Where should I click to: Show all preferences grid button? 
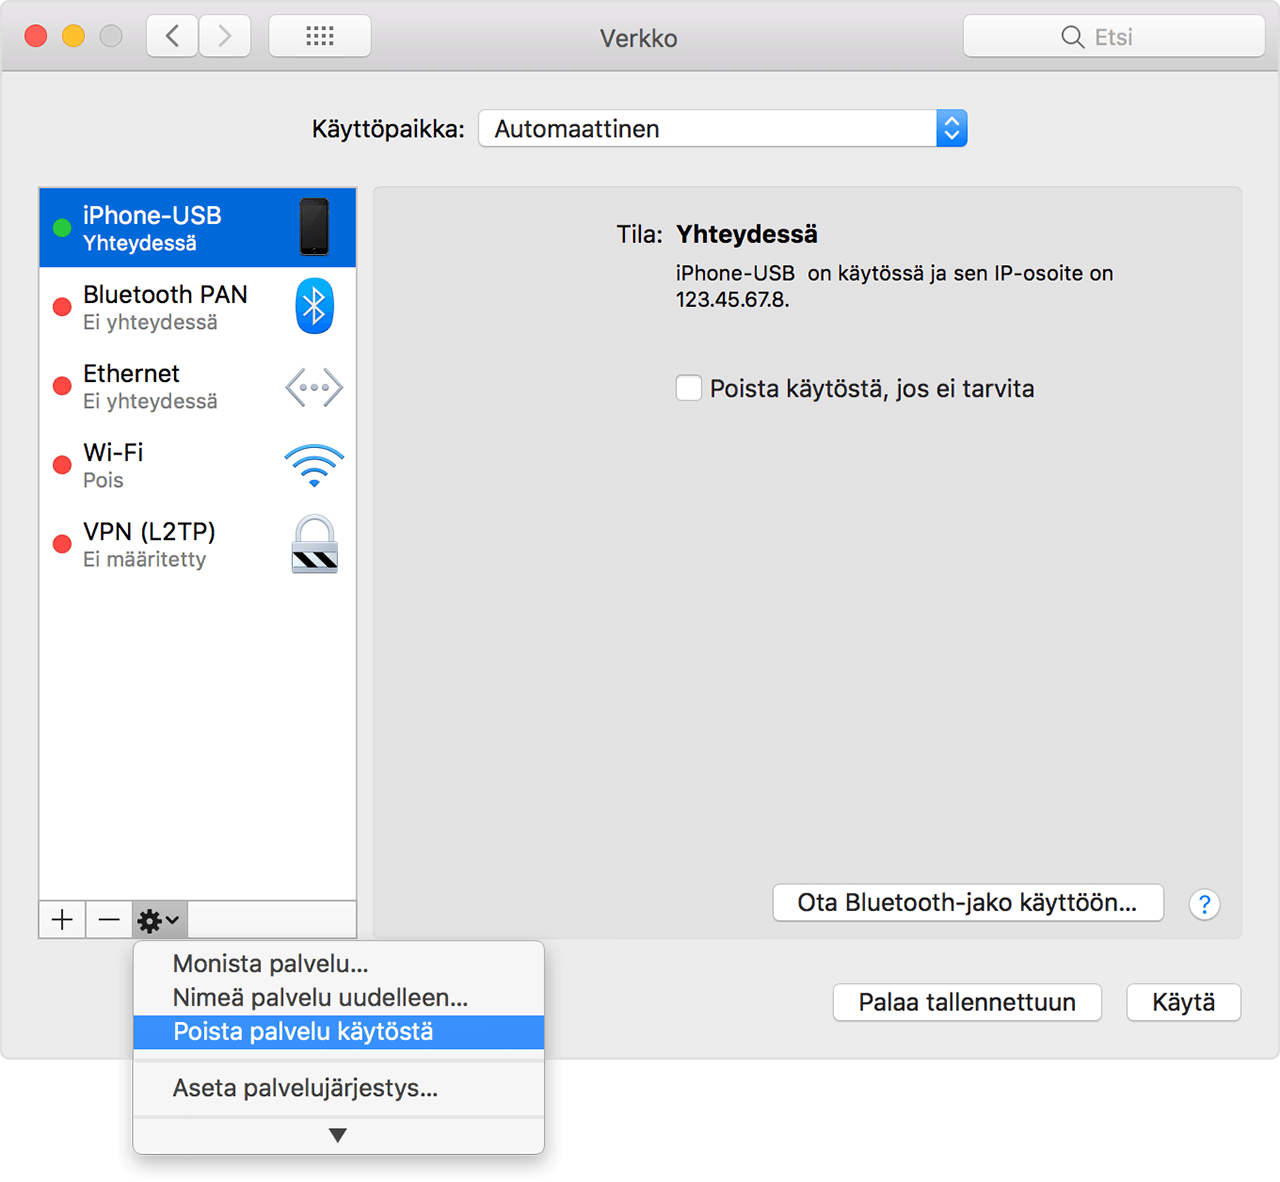(320, 37)
